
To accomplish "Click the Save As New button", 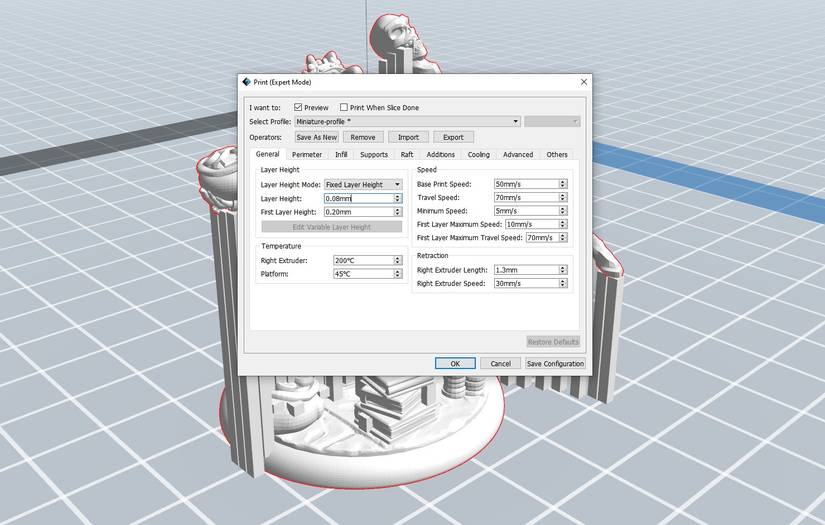I will pyautogui.click(x=316, y=137).
